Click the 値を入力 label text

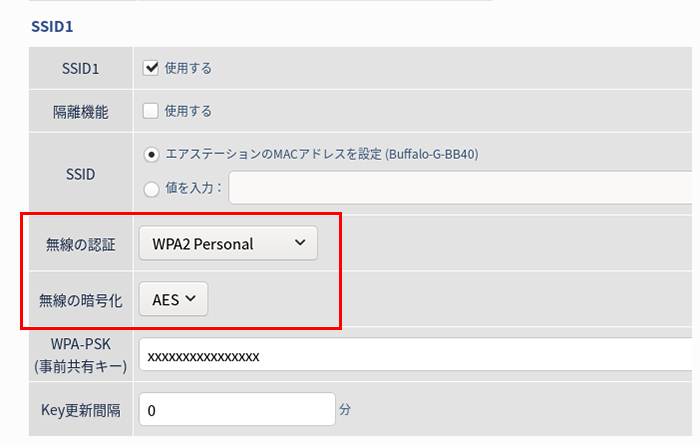point(193,188)
